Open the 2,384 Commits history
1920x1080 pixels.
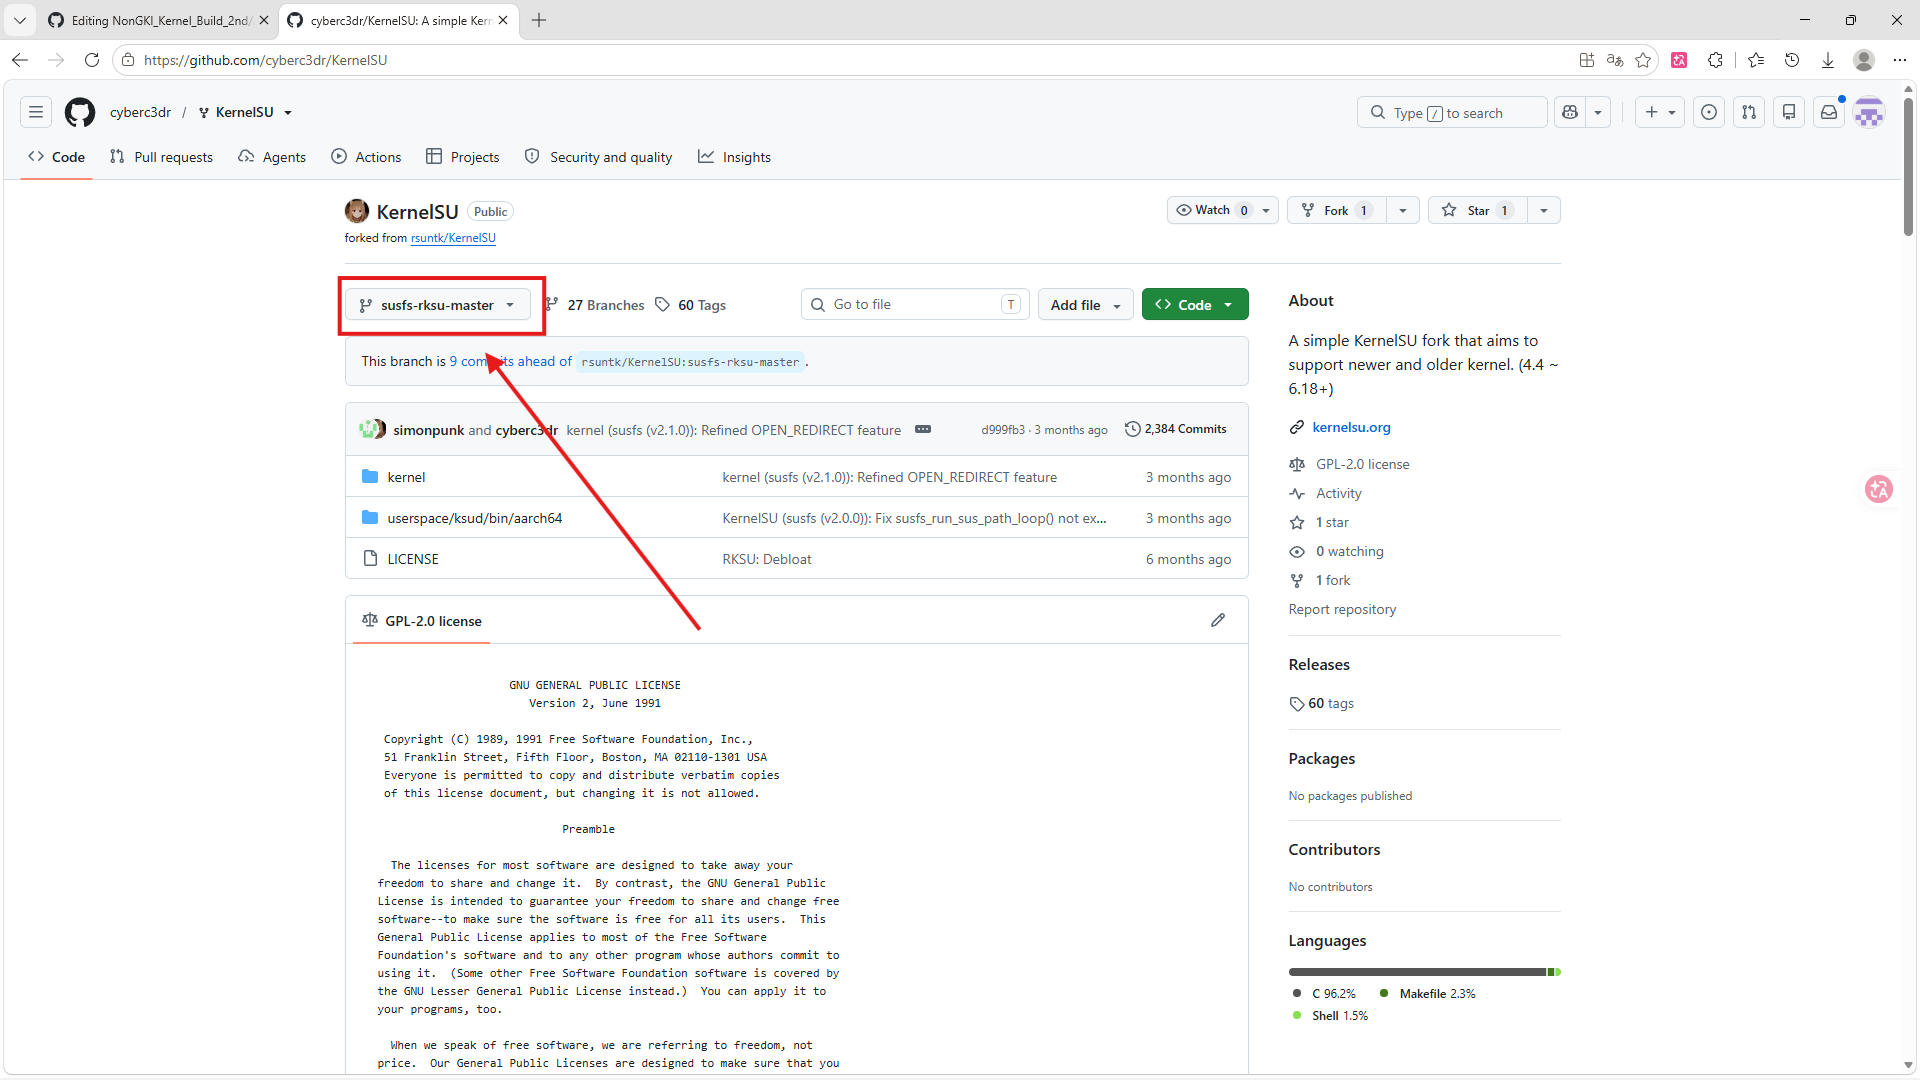[x=1176, y=429]
